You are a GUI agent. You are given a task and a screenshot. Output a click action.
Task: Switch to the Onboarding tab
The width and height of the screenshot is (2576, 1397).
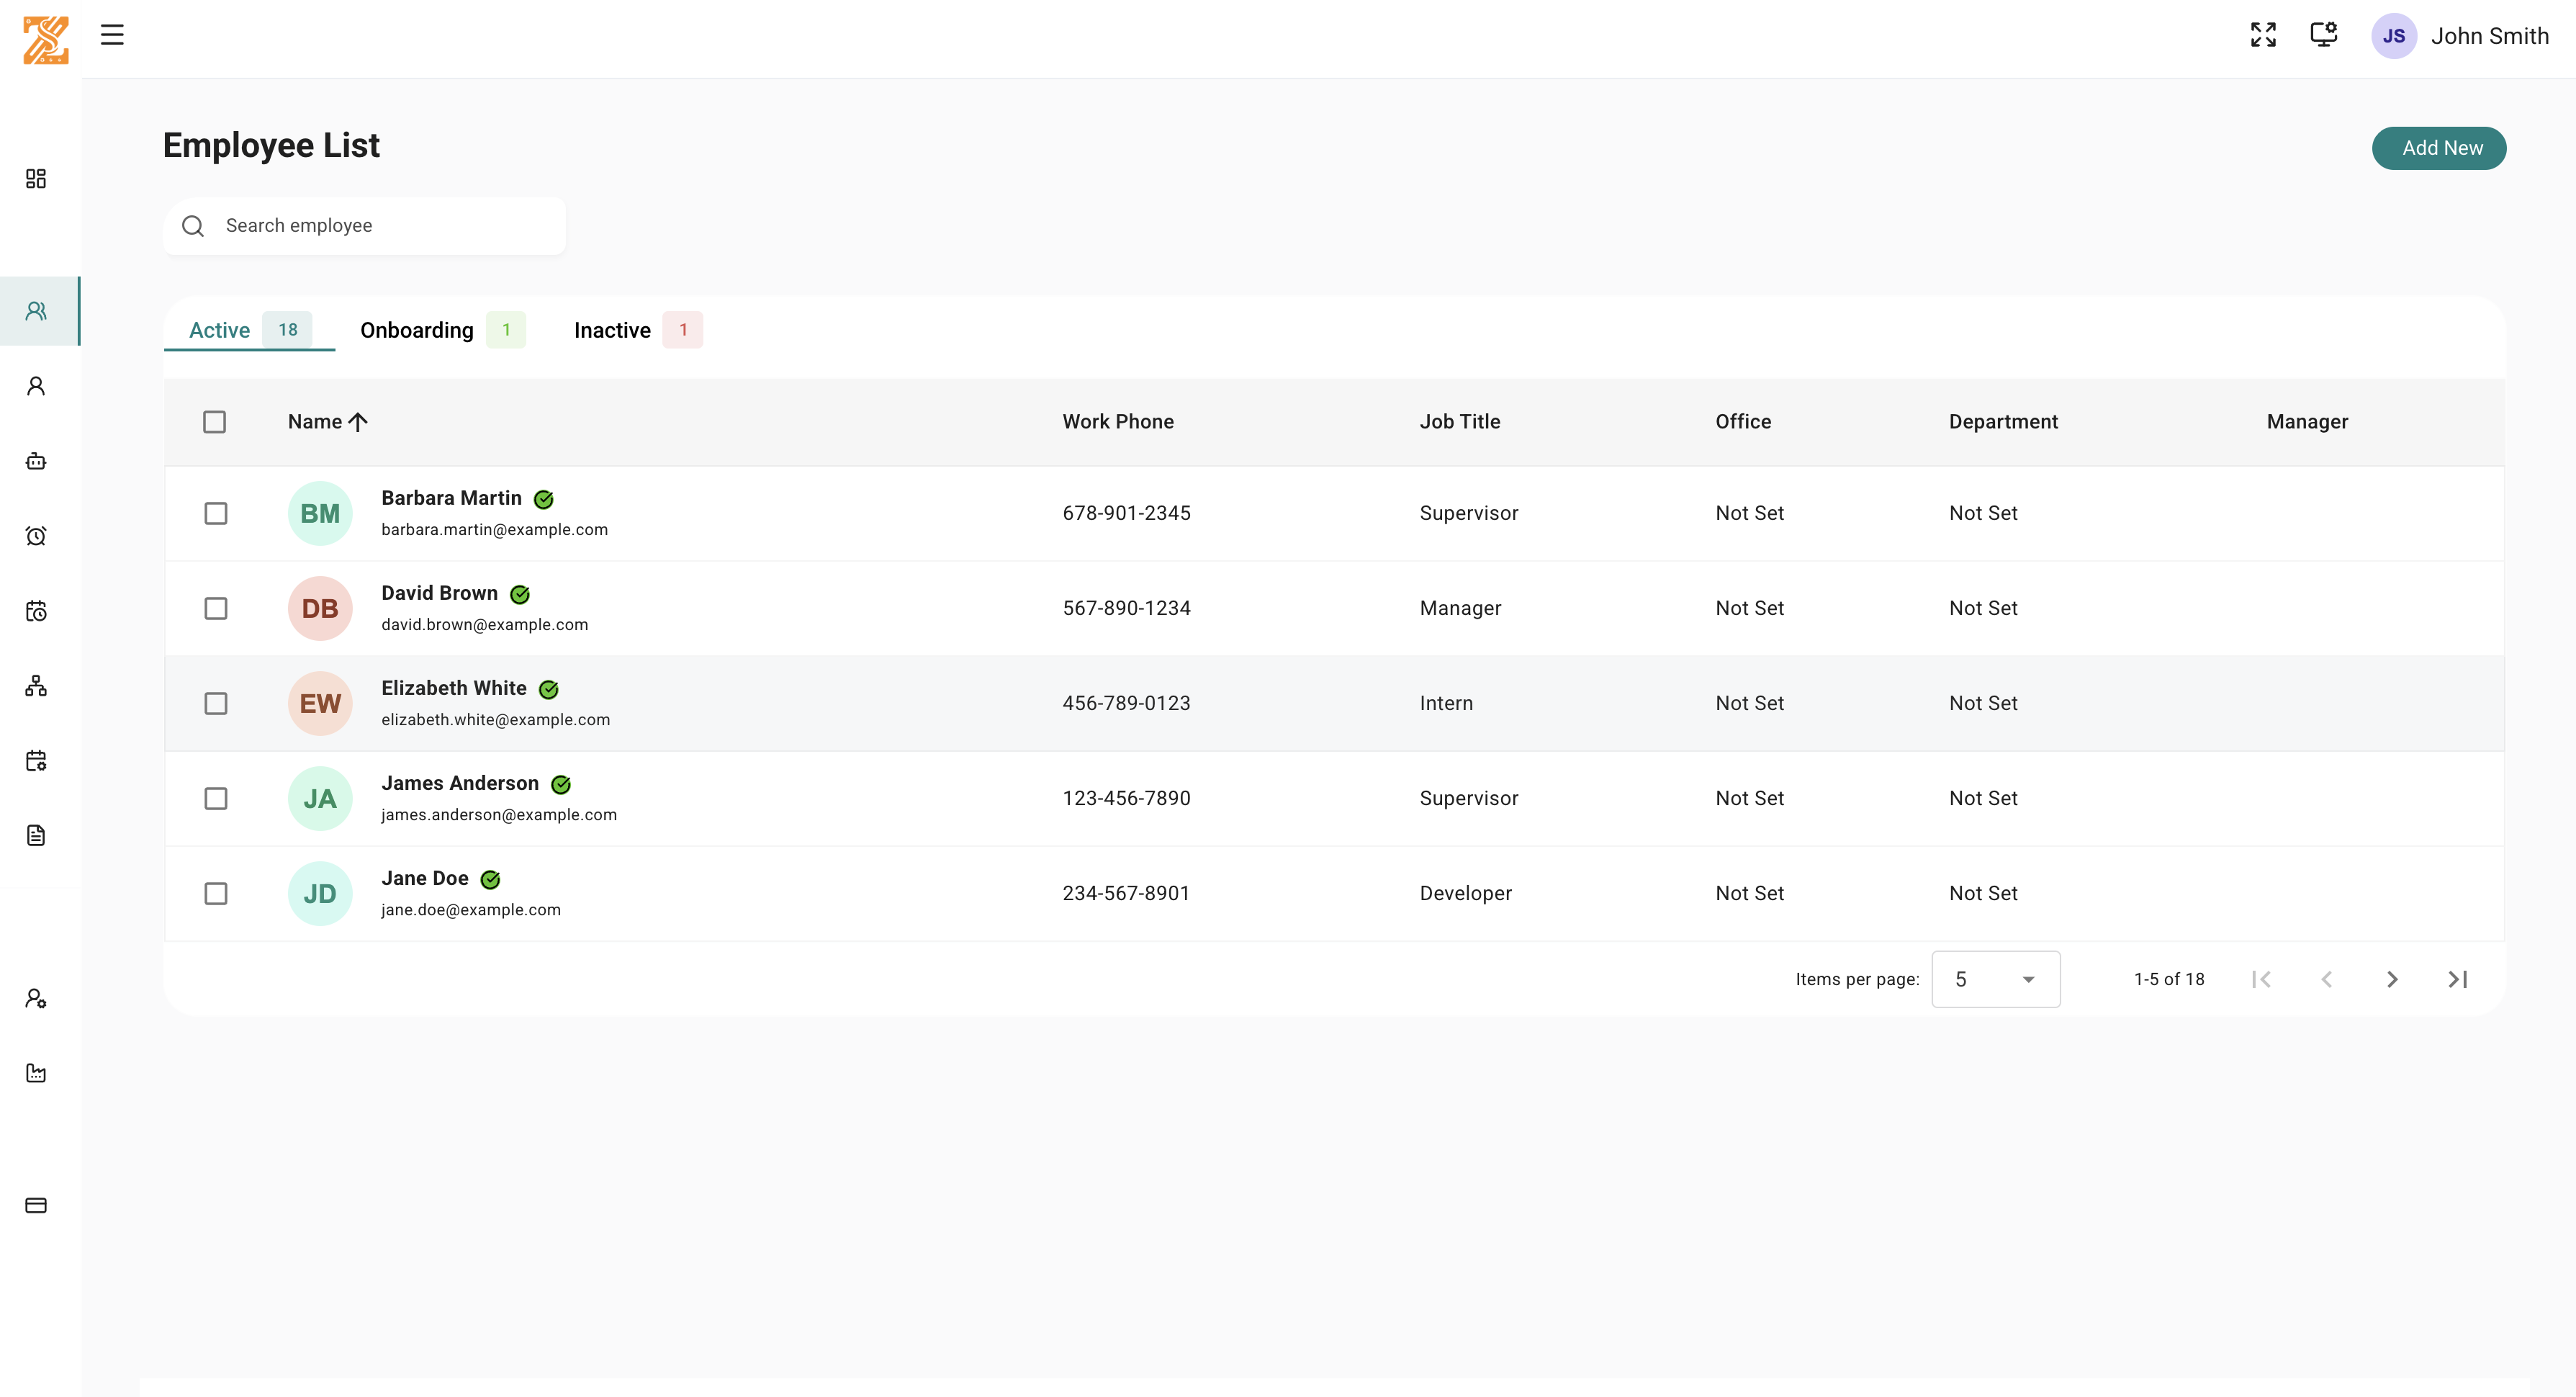(417, 330)
